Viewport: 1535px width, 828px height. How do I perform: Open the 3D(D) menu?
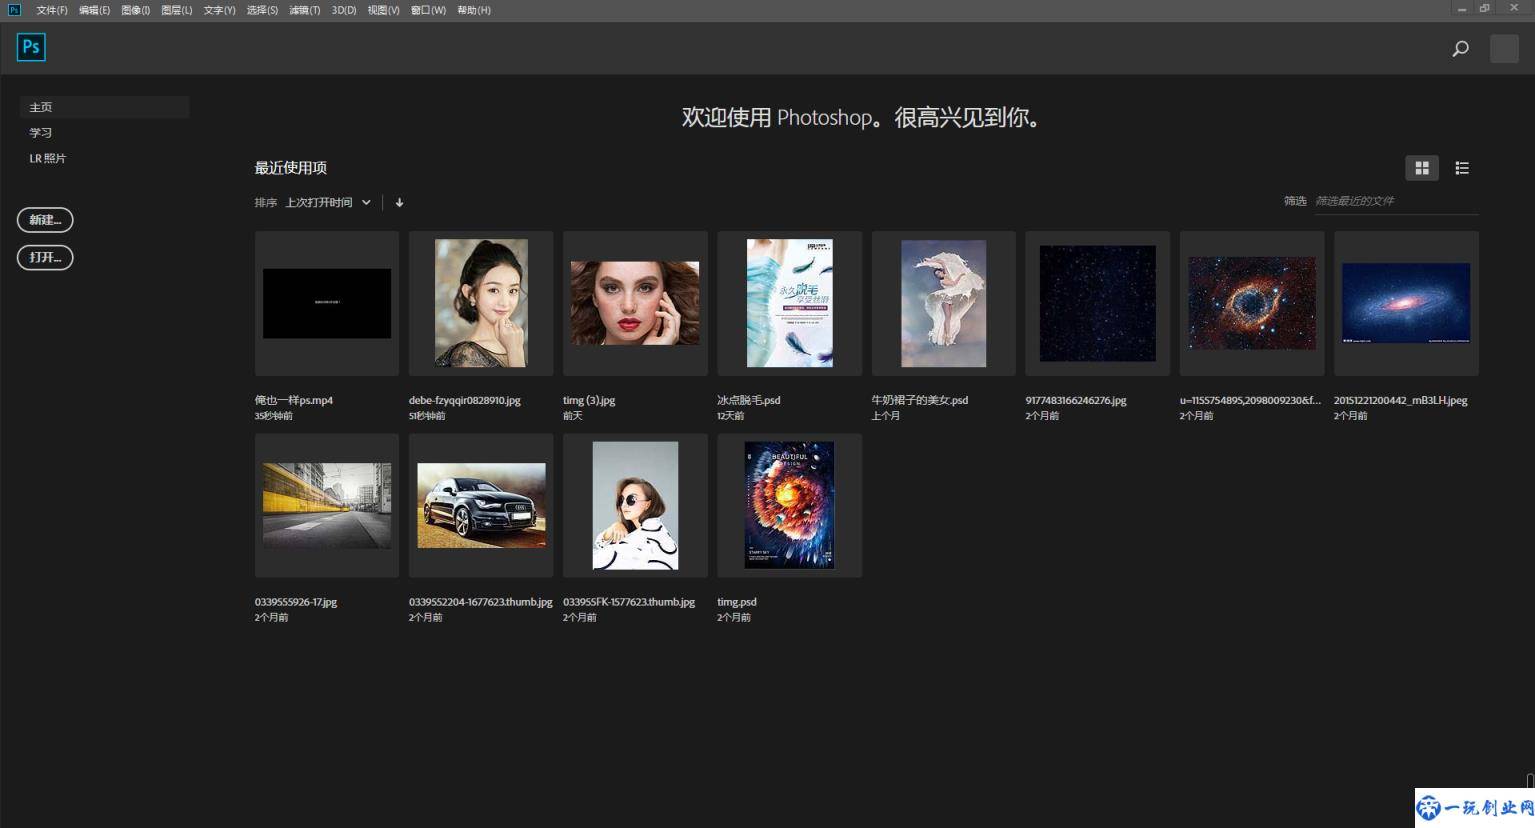[x=344, y=10]
